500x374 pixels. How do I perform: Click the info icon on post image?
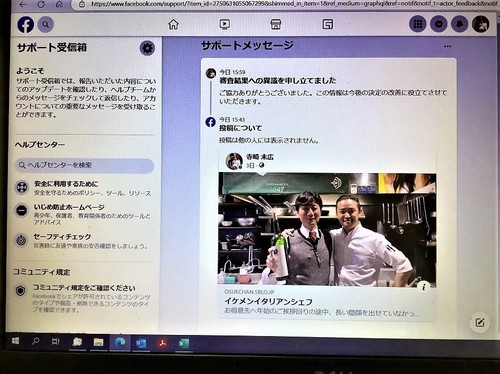coord(423,286)
